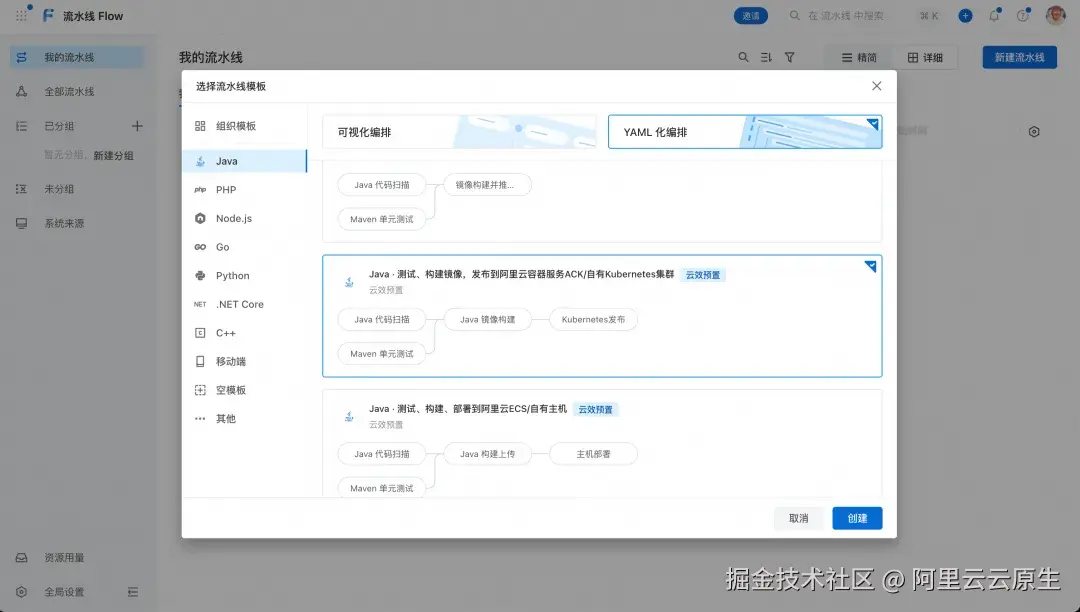The height and width of the screenshot is (612, 1080).
Task: Open the sort order dropdown in toolbar
Action: (x=766, y=57)
